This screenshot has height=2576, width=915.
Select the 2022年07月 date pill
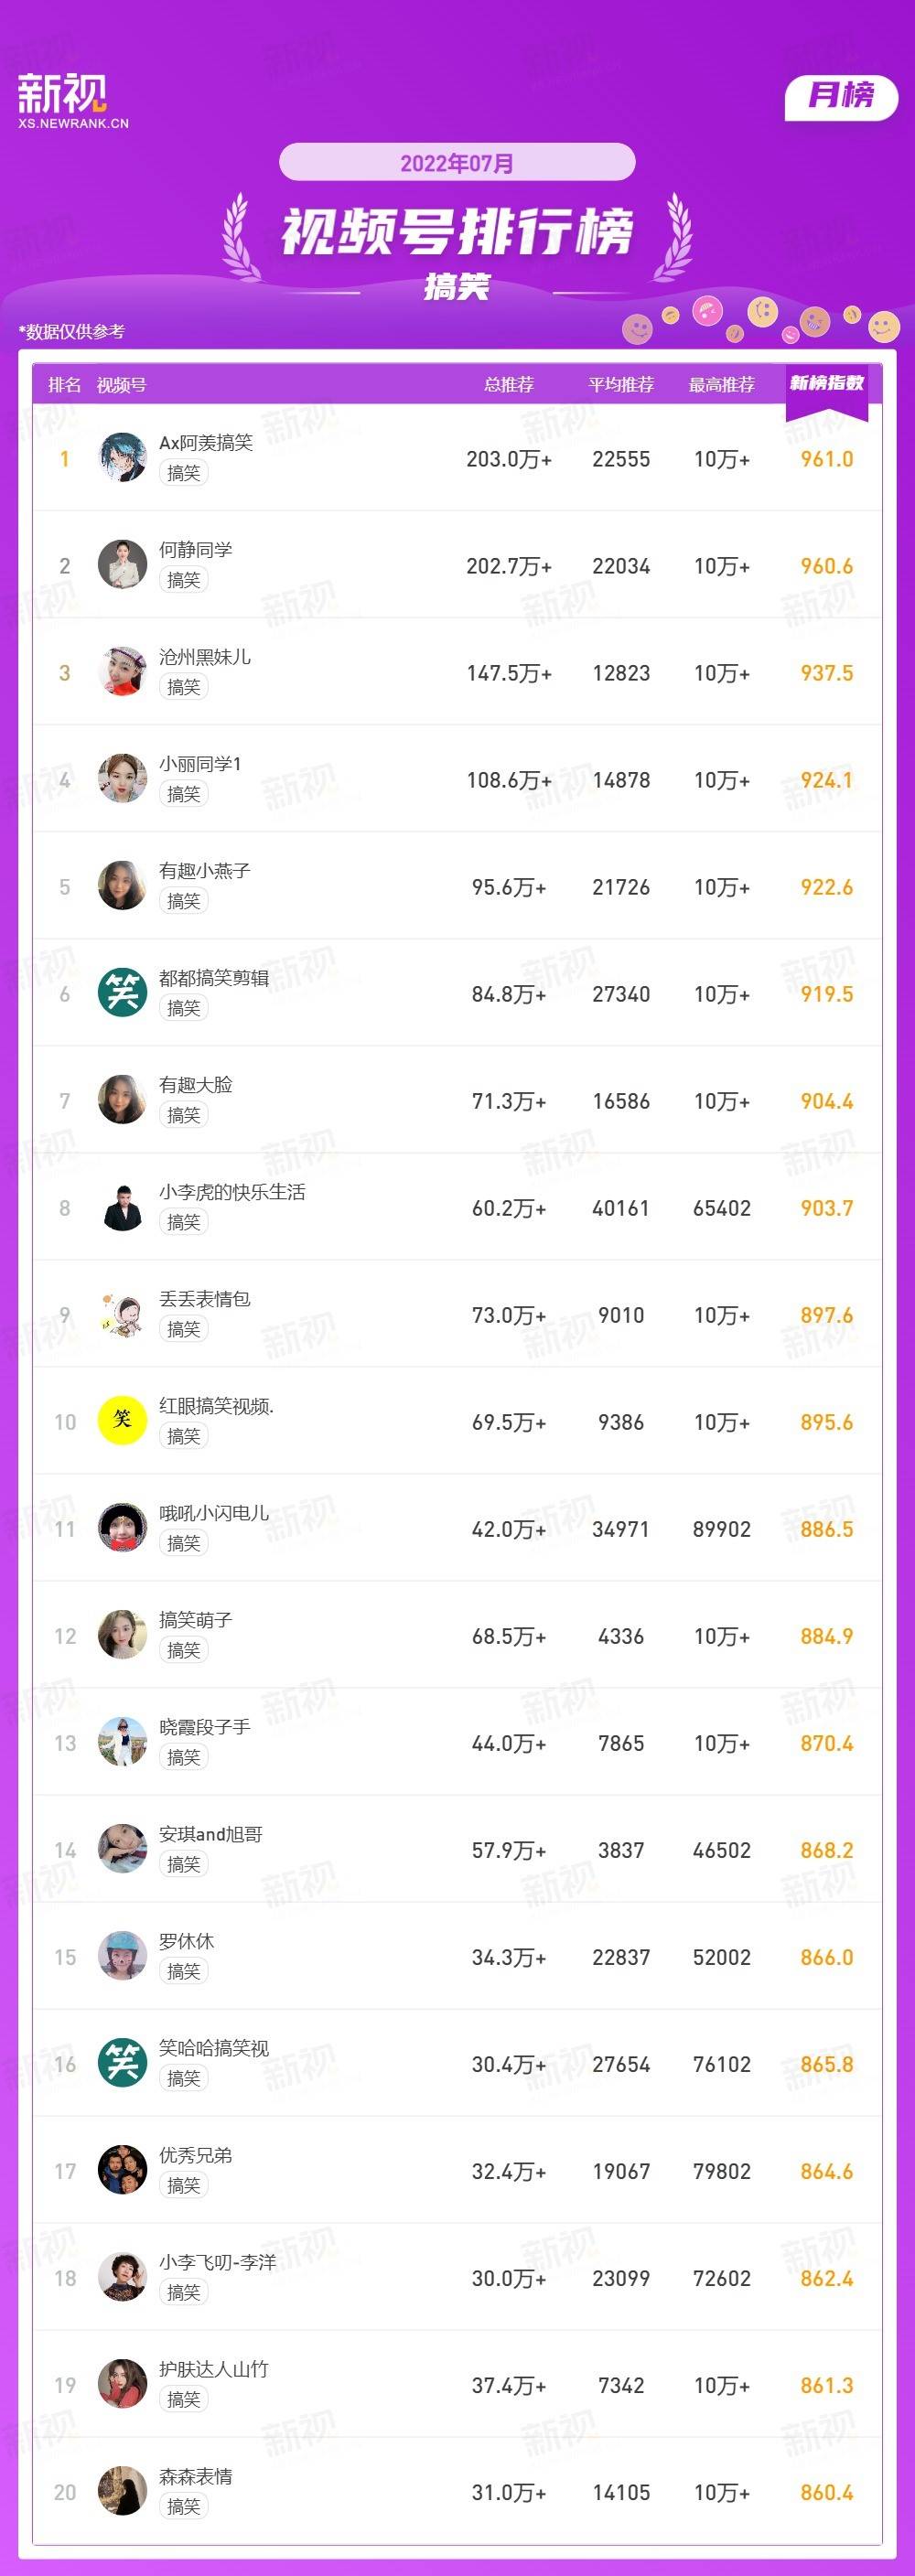tap(457, 162)
